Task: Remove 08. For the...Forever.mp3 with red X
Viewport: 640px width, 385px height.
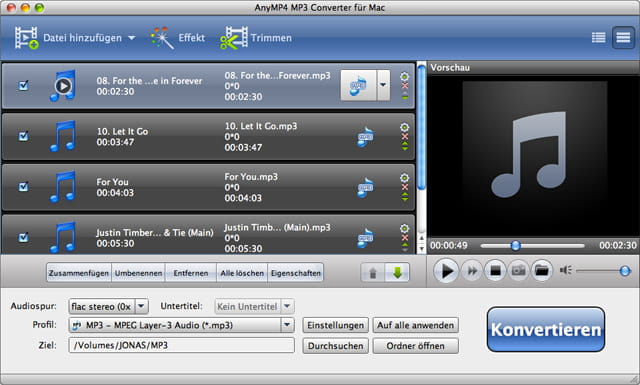Action: (404, 86)
